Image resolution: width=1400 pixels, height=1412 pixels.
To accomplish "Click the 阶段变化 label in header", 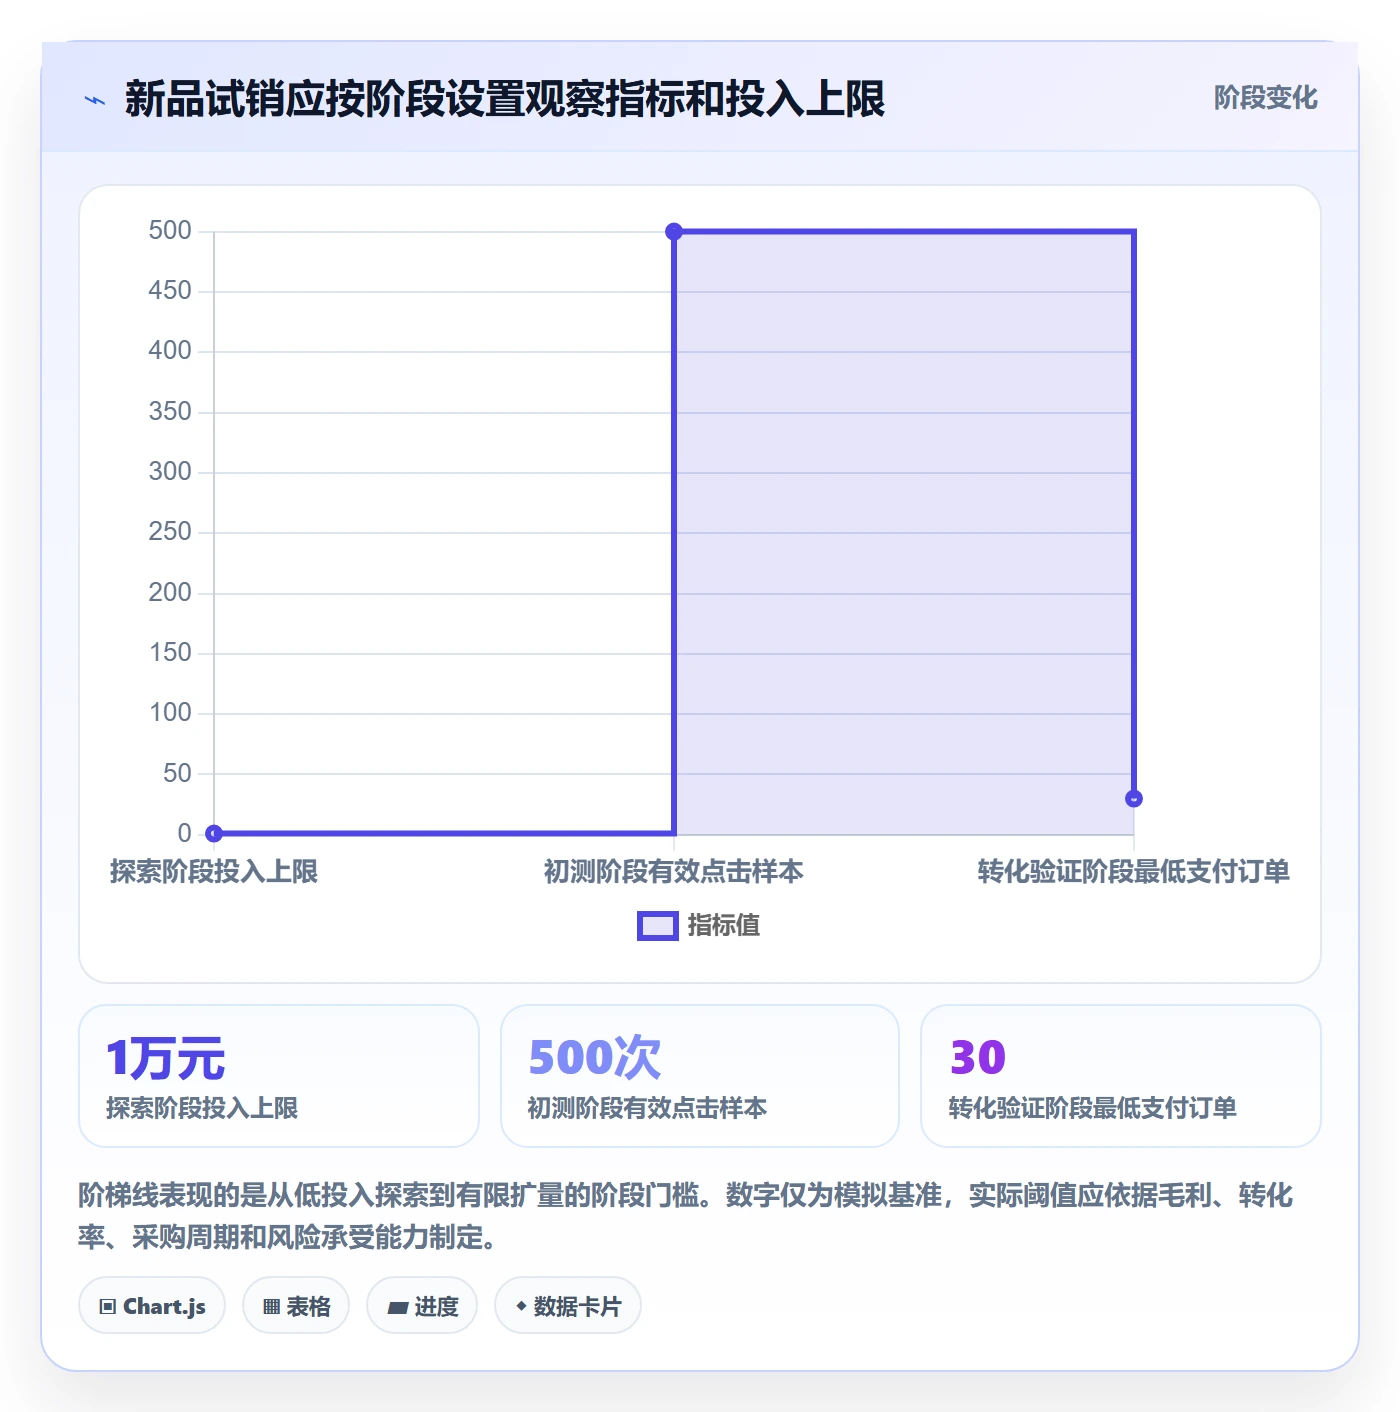I will (x=1265, y=98).
